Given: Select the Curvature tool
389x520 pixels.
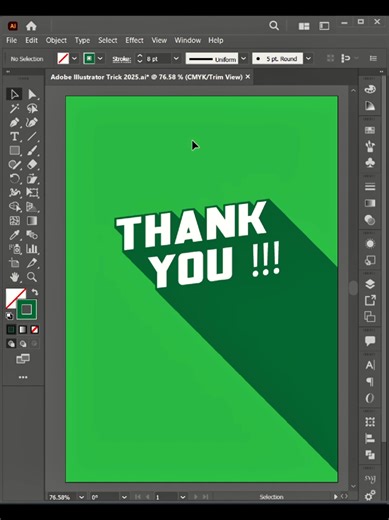Looking at the screenshot, I should point(32,123).
